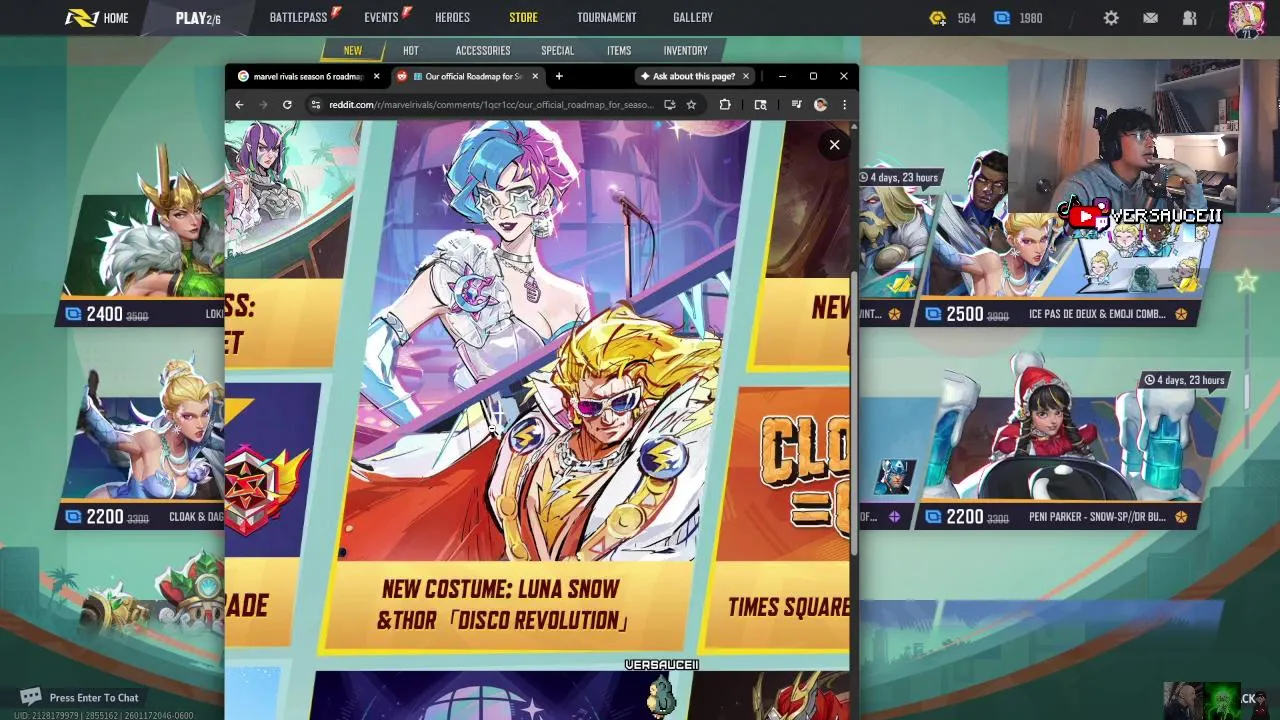The height and width of the screenshot is (720, 1280).
Task: Open player profile avatar in game header
Action: point(1246,19)
